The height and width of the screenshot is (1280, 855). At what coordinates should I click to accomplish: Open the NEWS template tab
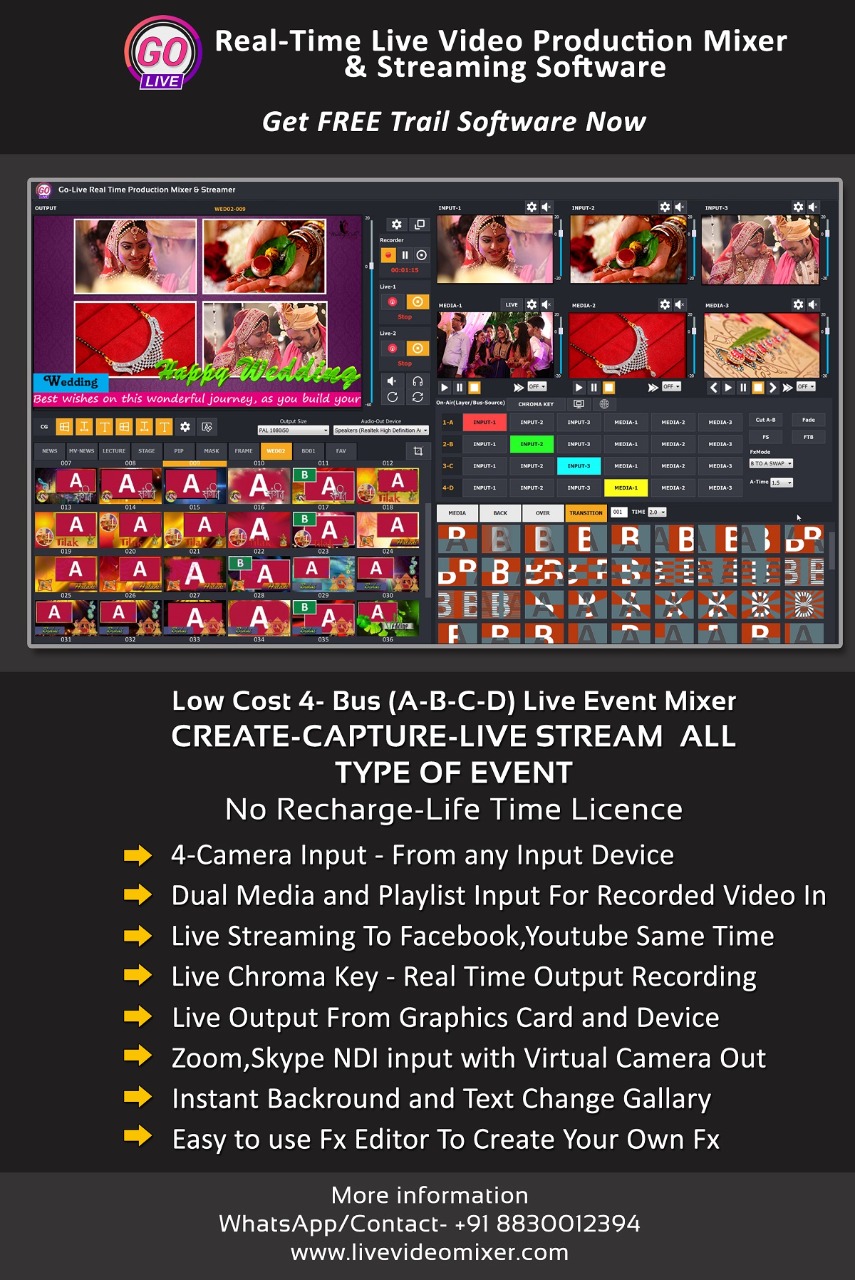tap(49, 451)
